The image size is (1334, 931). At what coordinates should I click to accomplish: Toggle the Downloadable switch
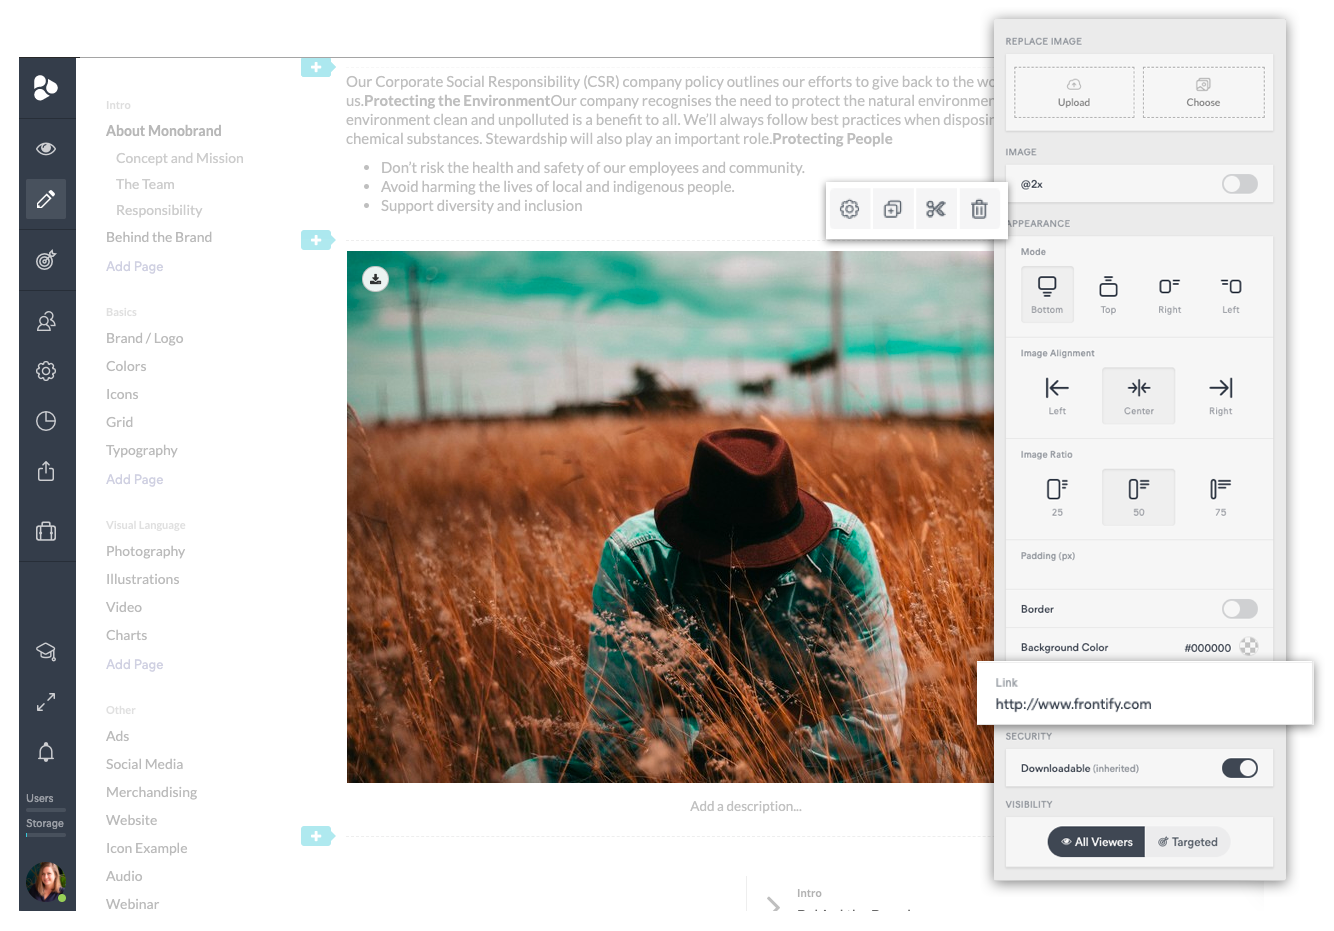1240,768
